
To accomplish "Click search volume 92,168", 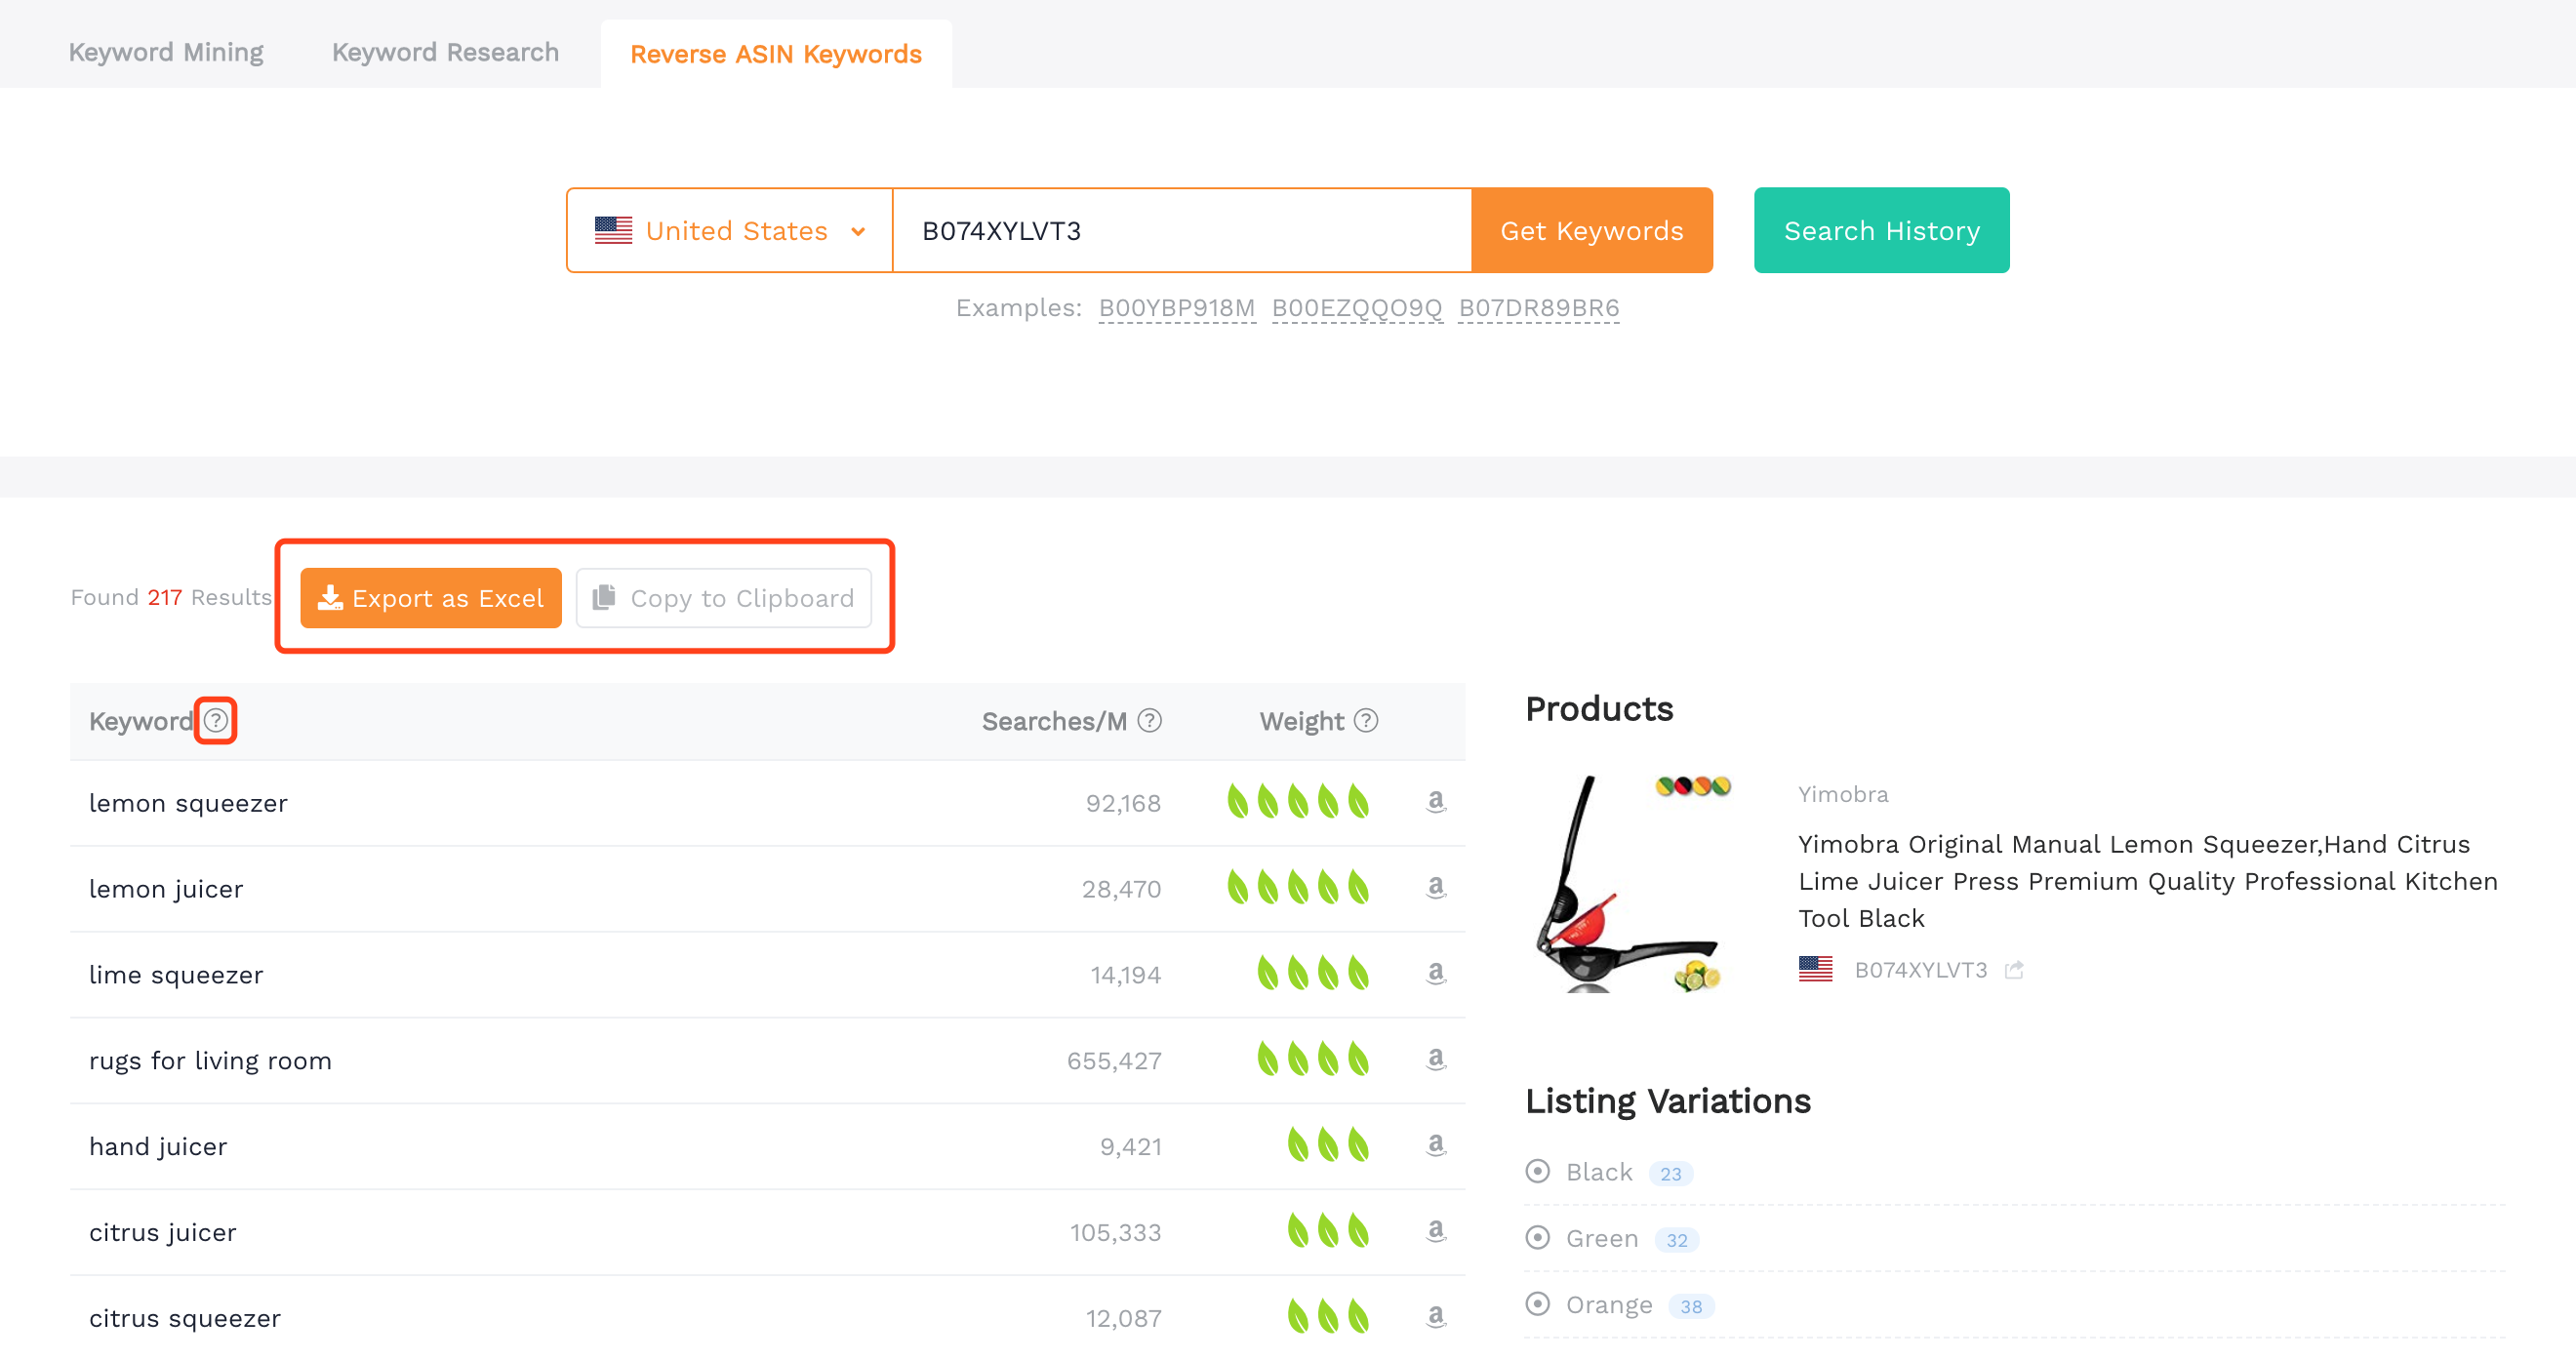I will 1123,803.
